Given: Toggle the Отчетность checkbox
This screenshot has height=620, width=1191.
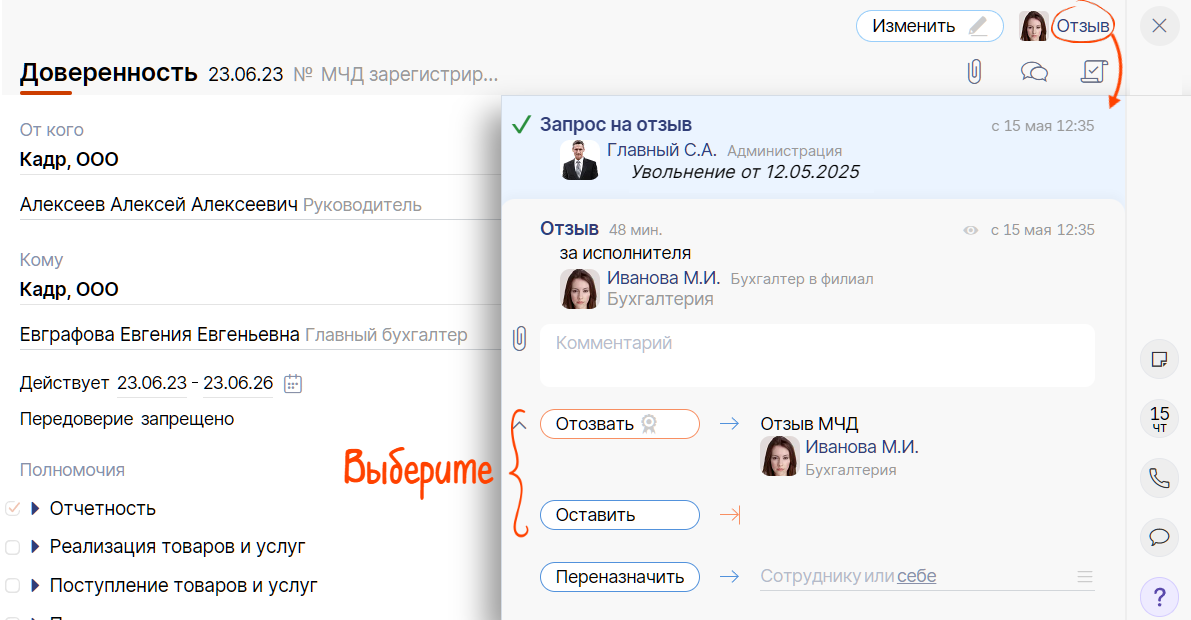Looking at the screenshot, I should [13, 508].
